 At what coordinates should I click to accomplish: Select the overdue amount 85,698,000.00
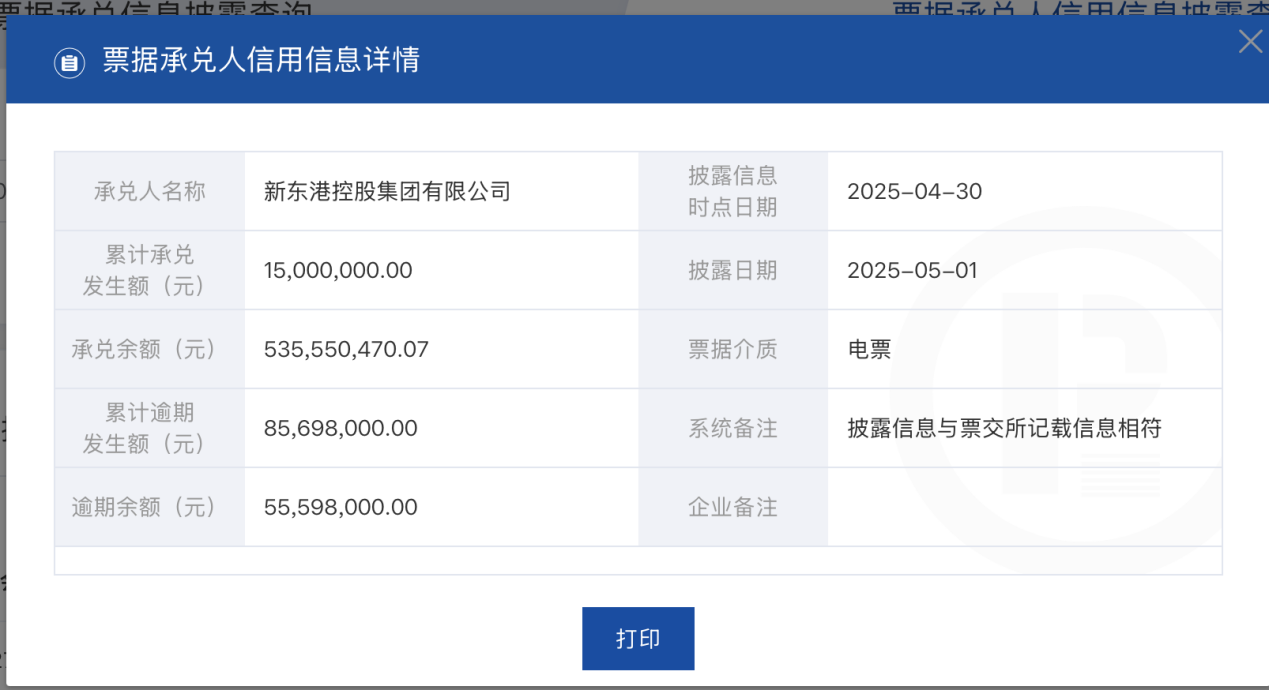340,428
